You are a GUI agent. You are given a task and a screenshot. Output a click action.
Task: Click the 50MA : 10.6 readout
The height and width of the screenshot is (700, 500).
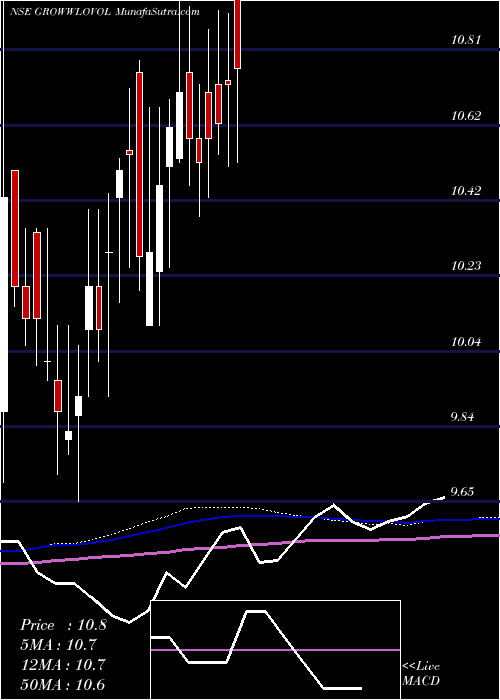pos(63,684)
